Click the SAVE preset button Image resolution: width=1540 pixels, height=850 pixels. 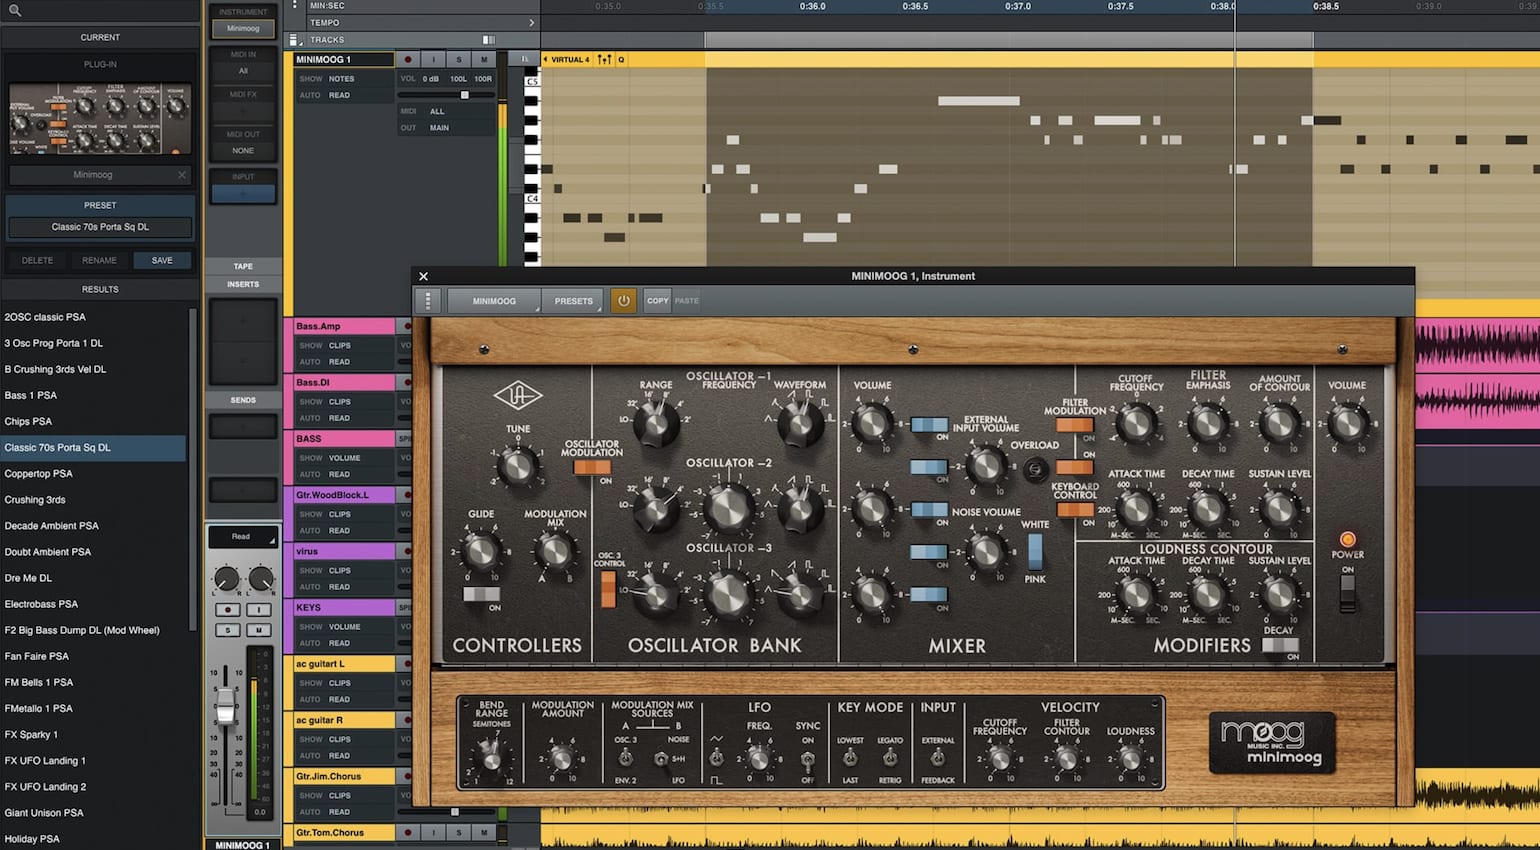coord(161,260)
